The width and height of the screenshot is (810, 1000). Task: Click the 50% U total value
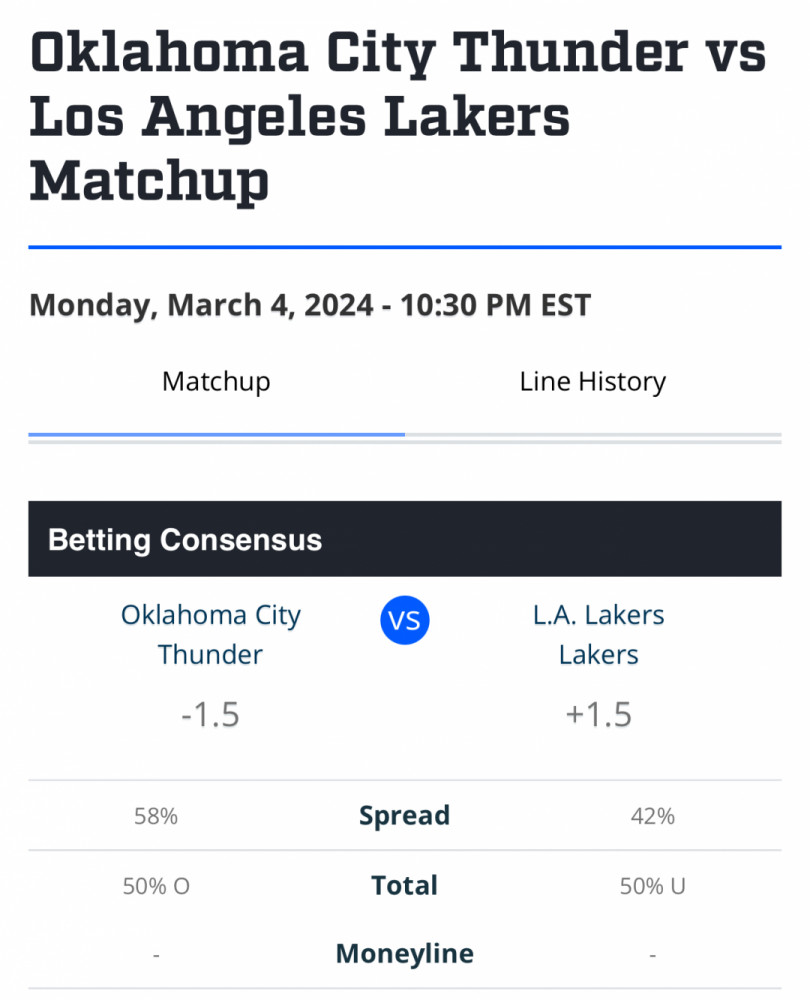point(652,886)
